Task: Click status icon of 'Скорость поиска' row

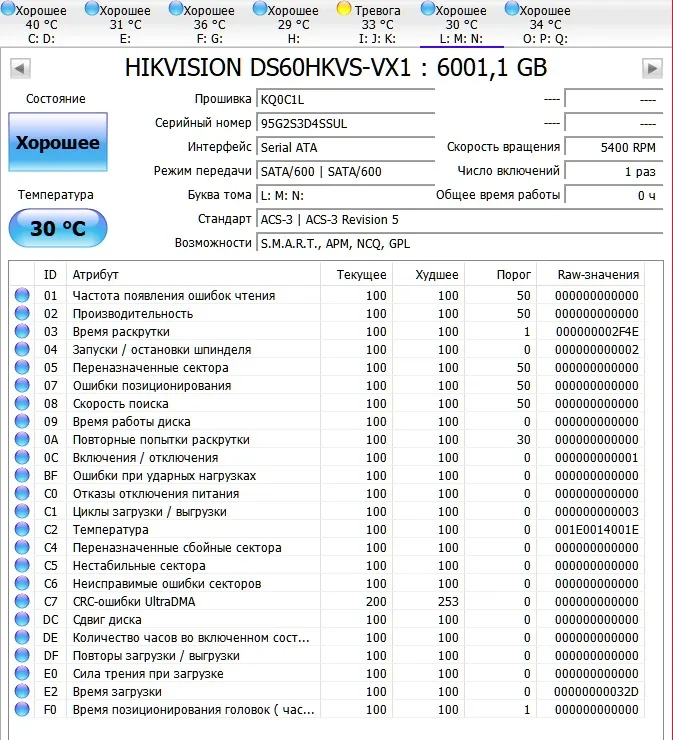Action: coord(22,404)
